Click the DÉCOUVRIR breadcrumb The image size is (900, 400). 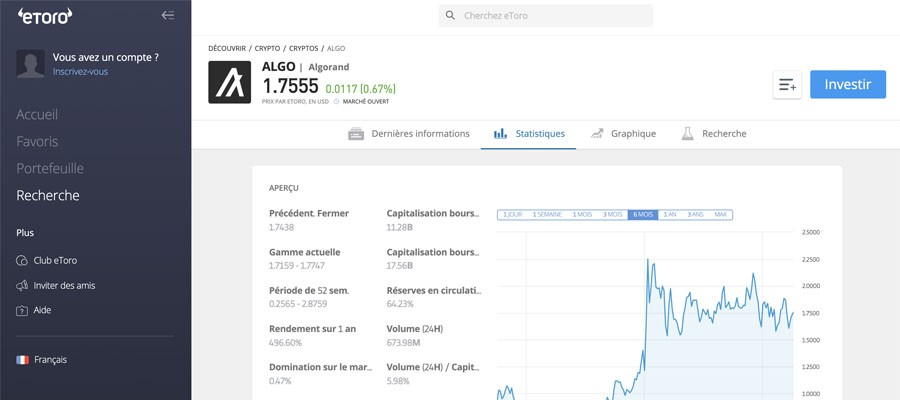click(x=227, y=49)
